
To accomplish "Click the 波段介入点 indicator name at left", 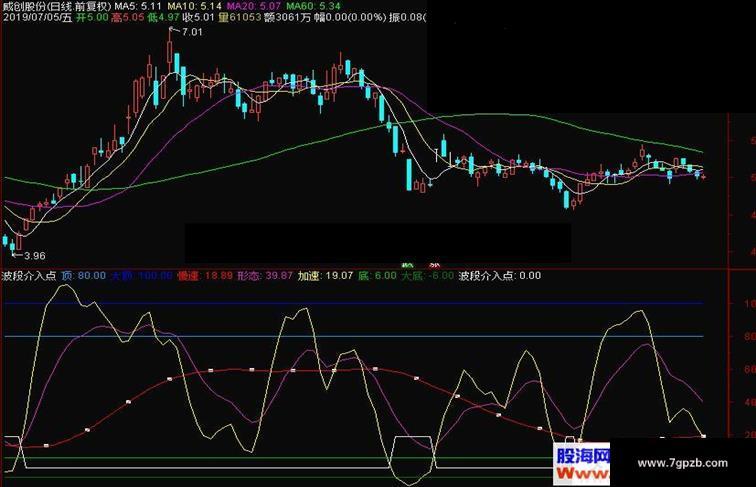I will click(29, 276).
